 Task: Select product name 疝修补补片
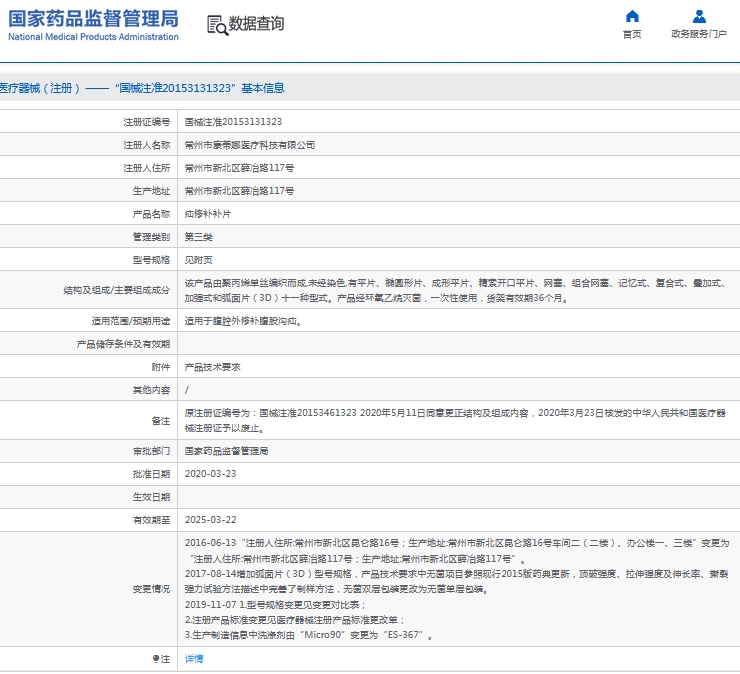(208, 214)
